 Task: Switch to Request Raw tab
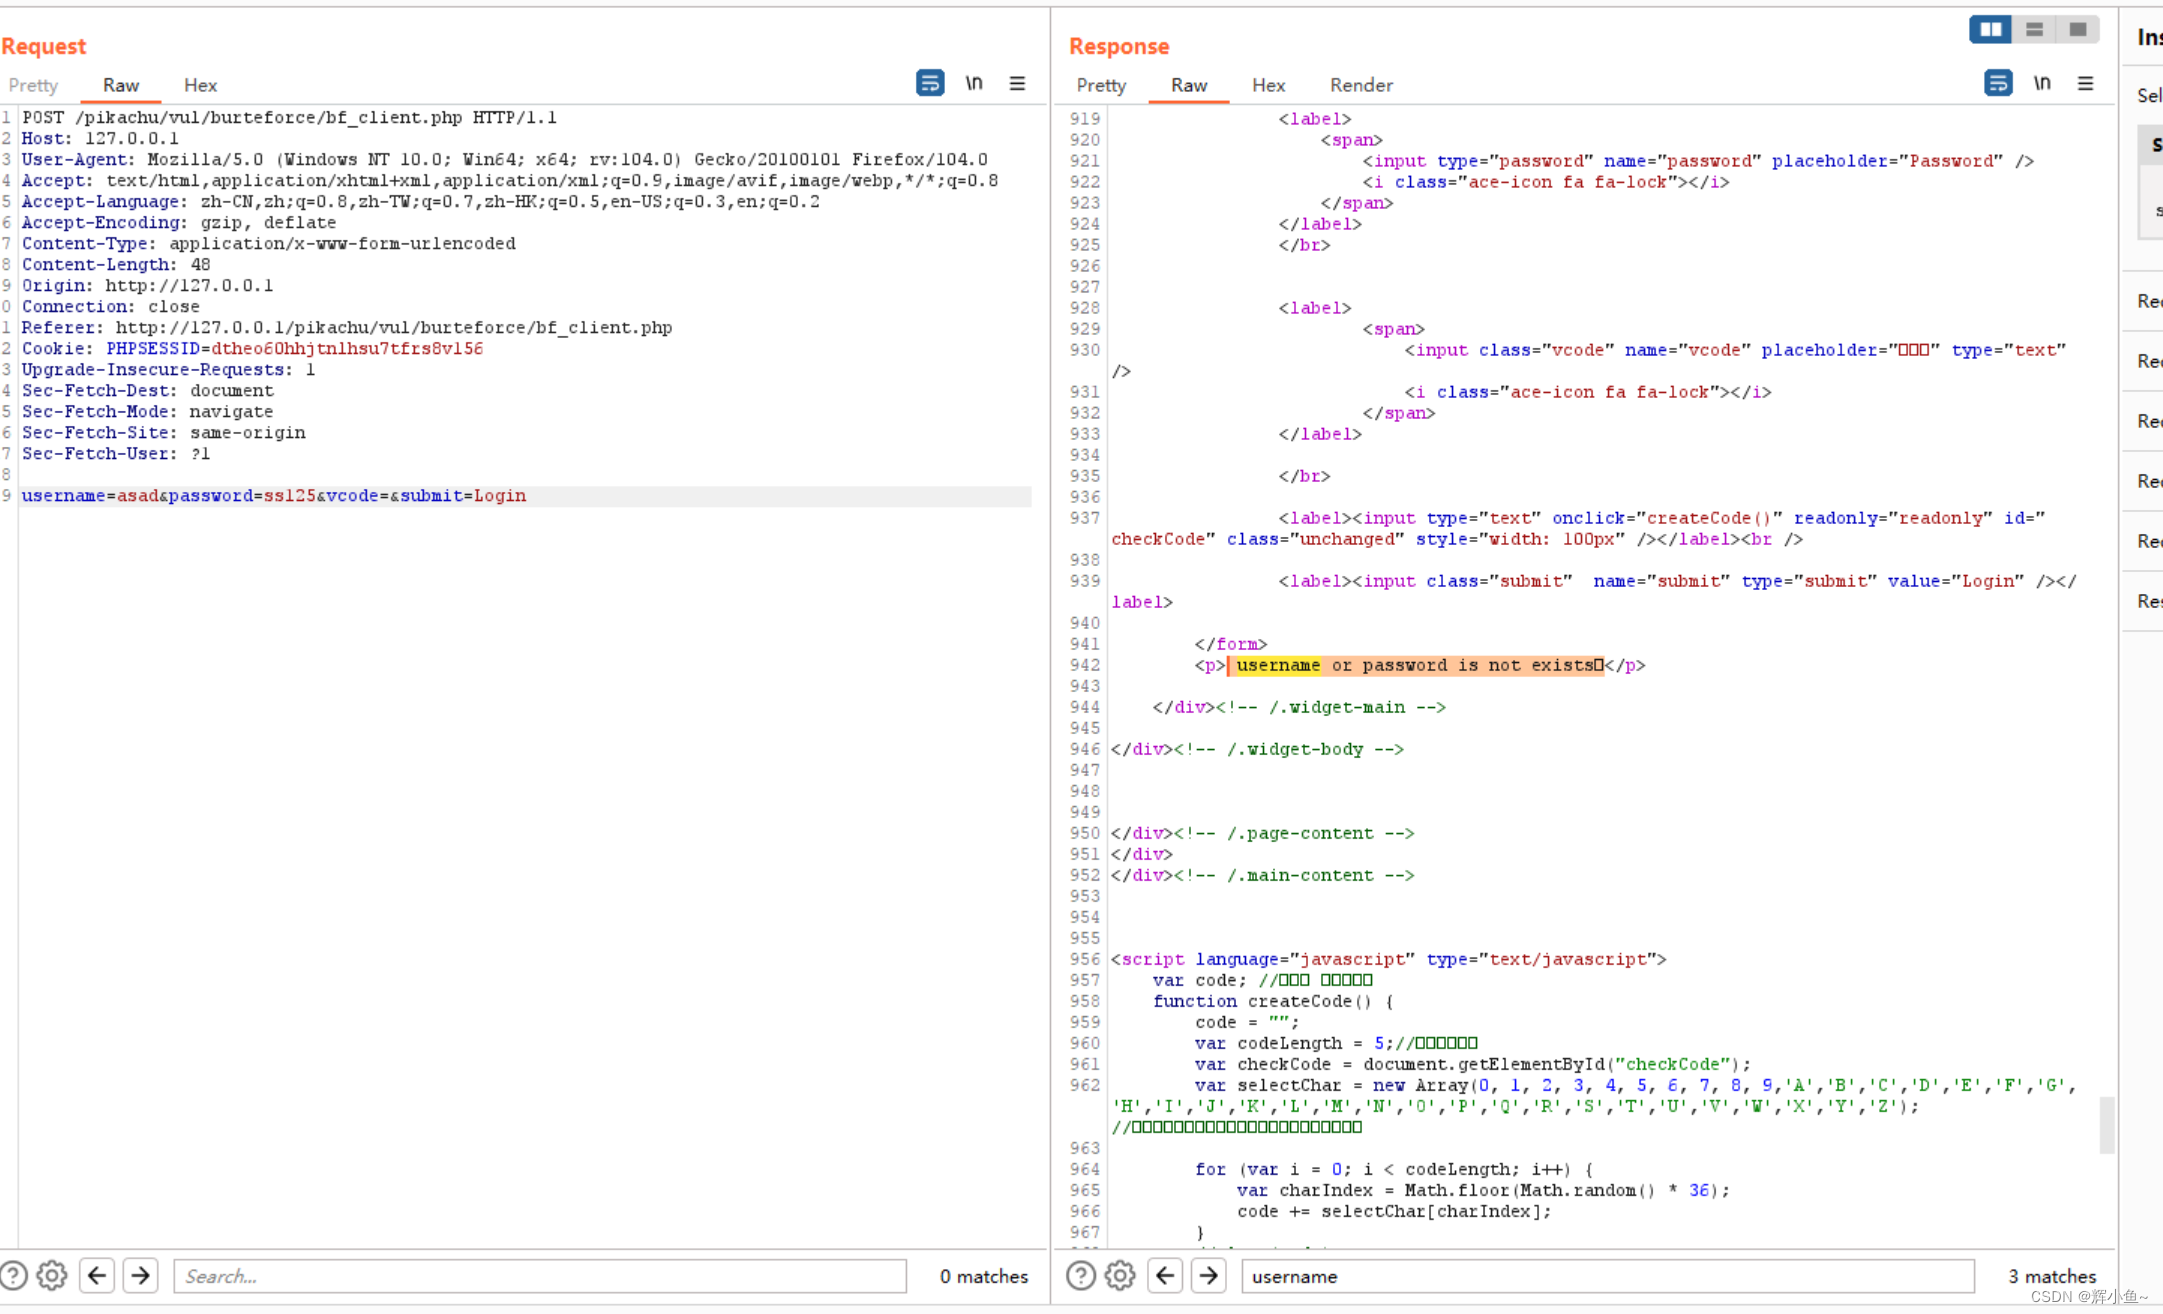coord(121,85)
